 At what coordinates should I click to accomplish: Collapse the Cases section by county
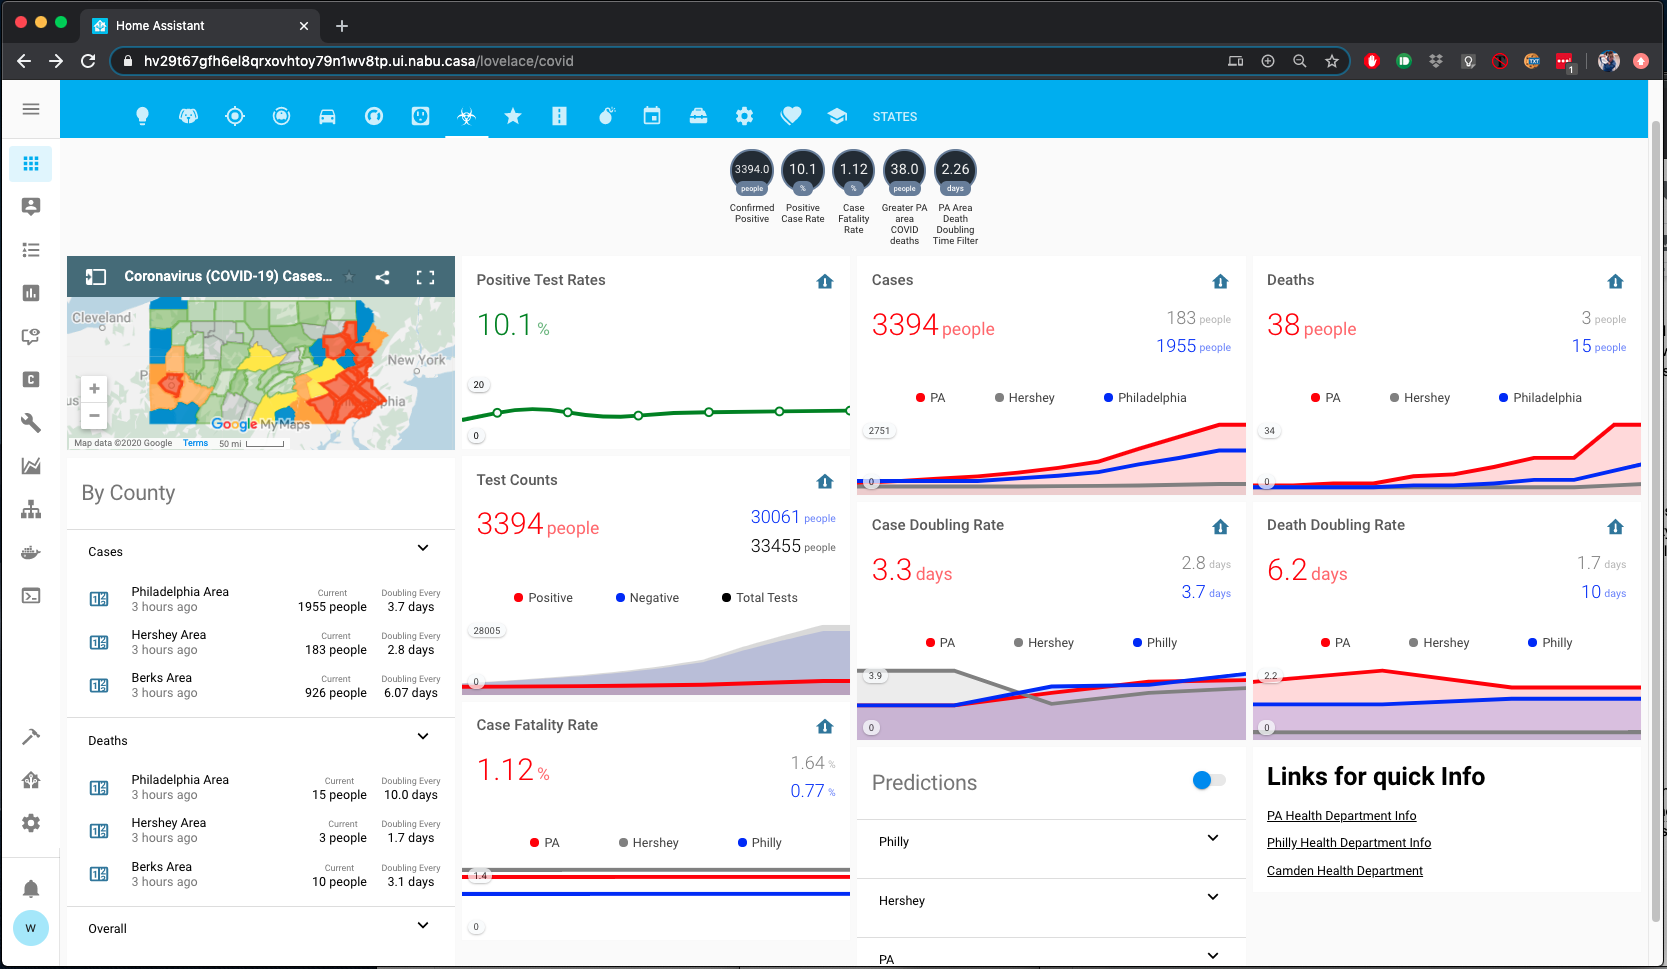pyautogui.click(x=423, y=548)
